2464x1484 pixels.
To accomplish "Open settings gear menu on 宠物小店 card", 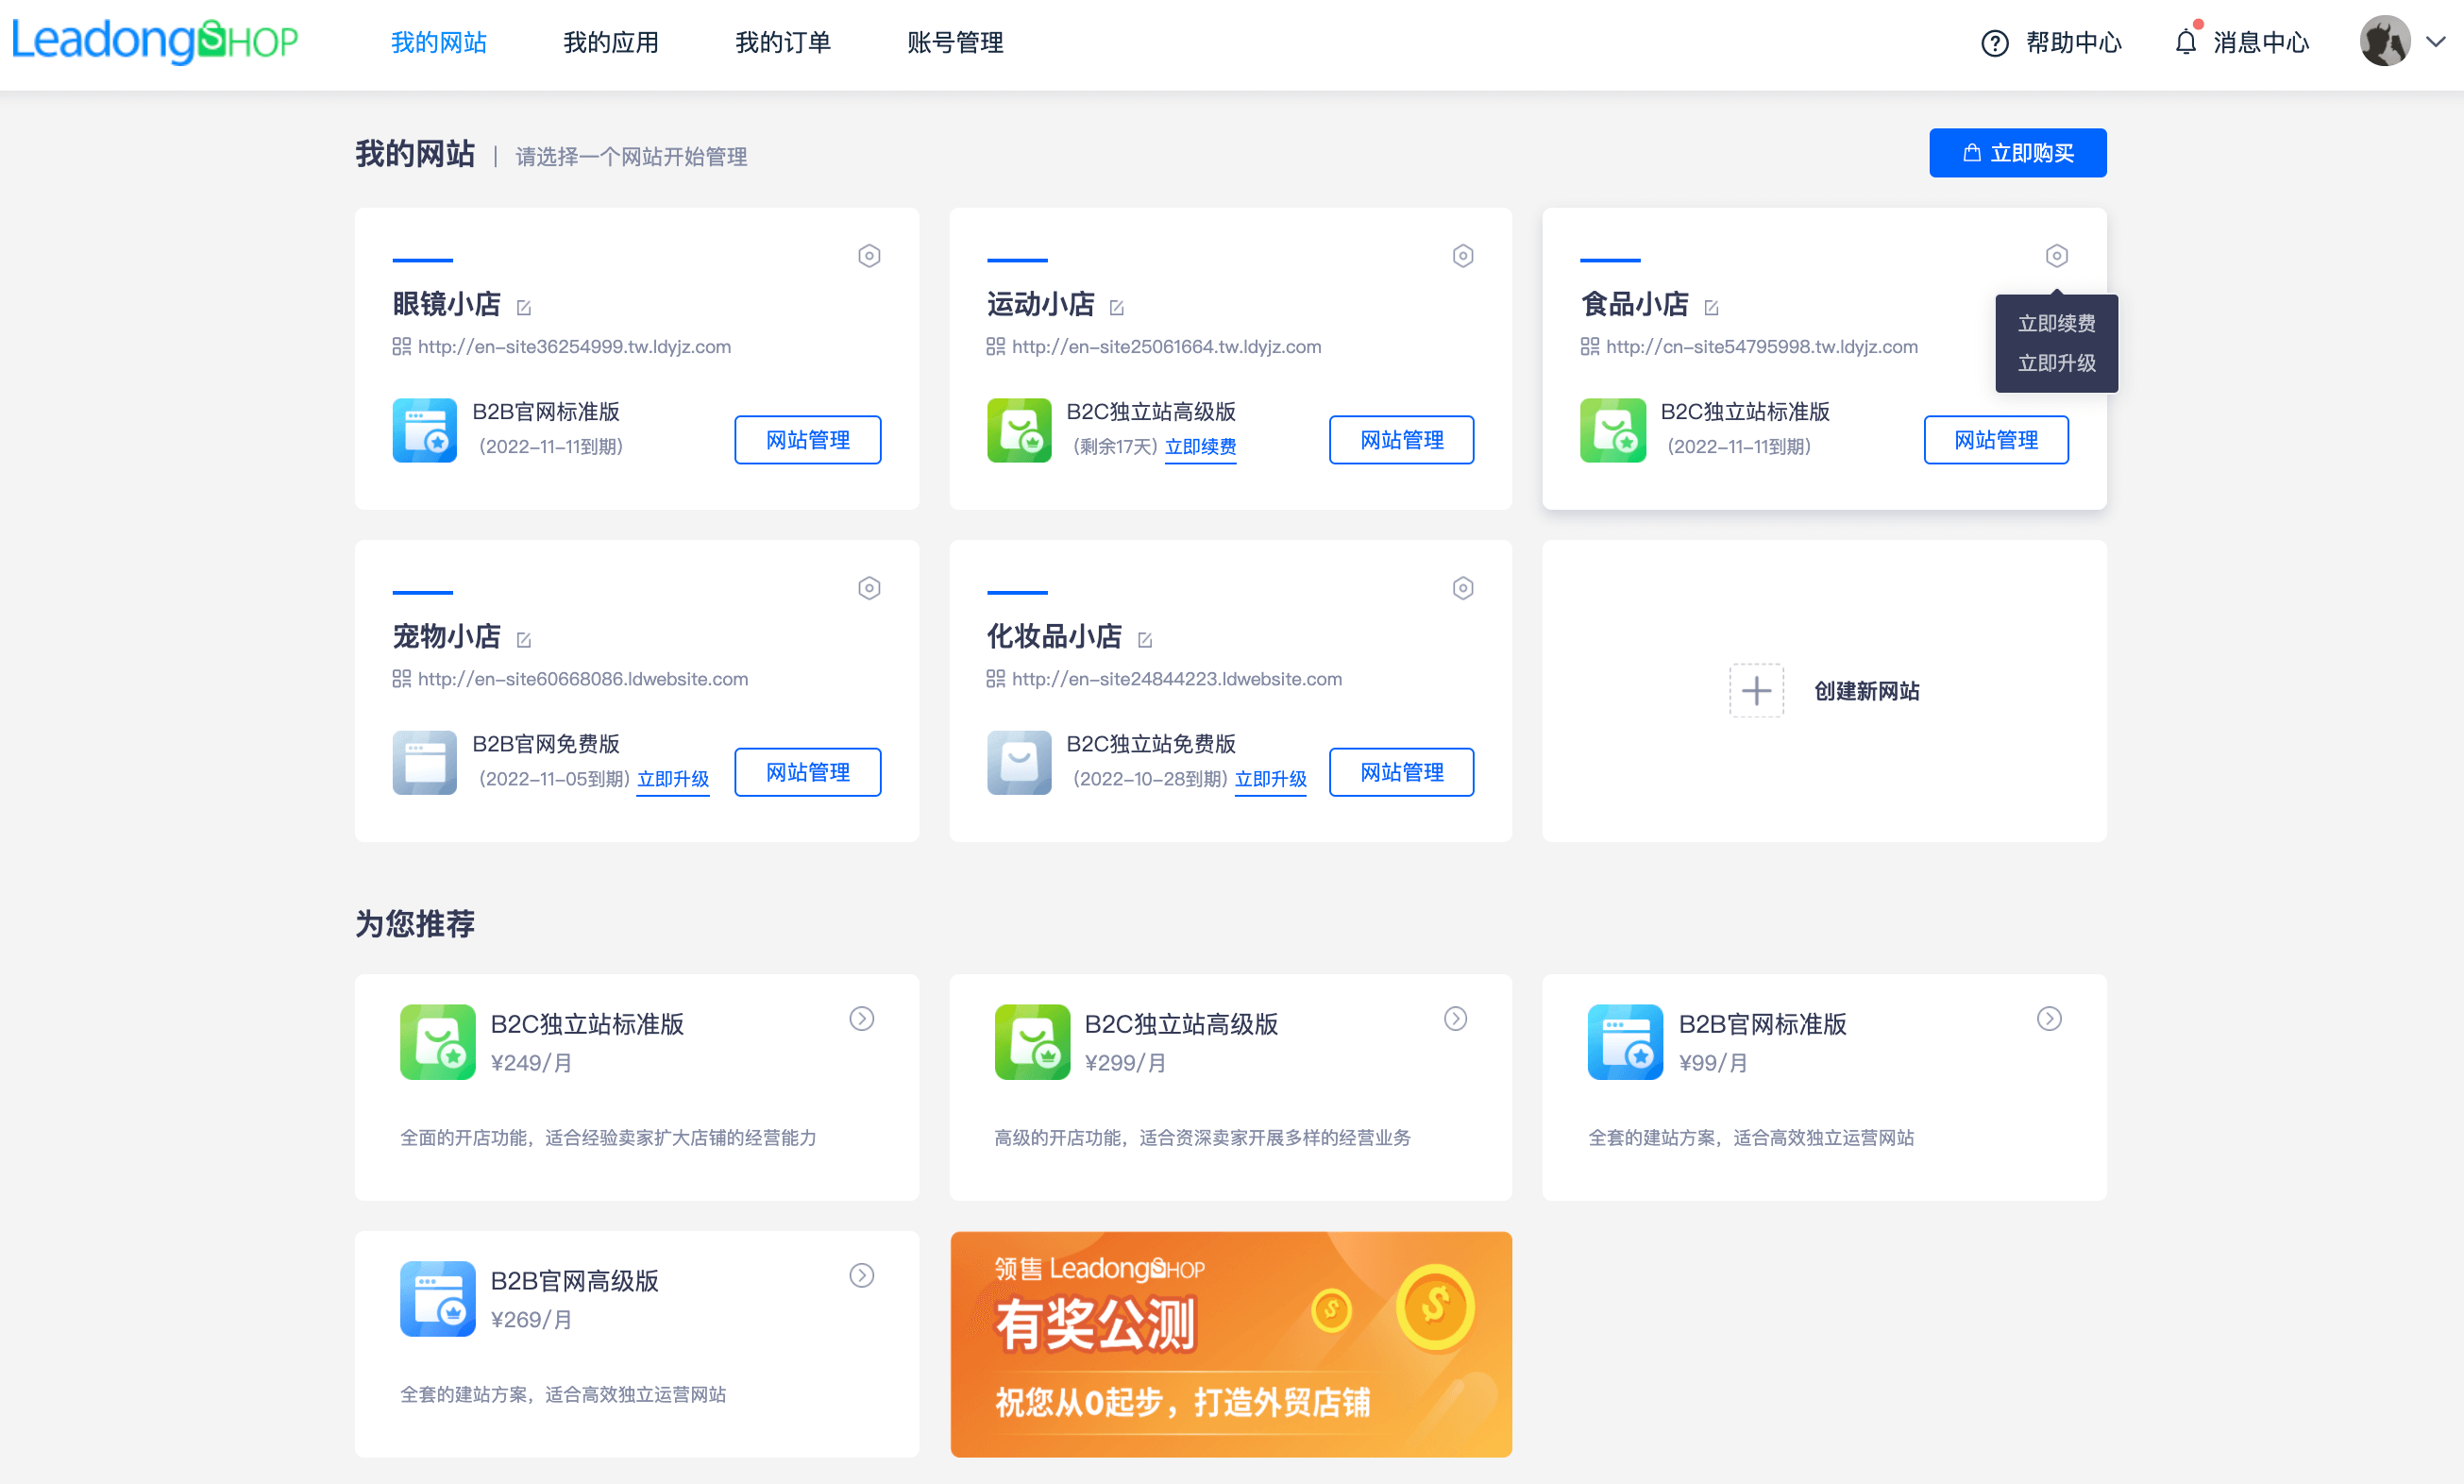I will (869, 588).
